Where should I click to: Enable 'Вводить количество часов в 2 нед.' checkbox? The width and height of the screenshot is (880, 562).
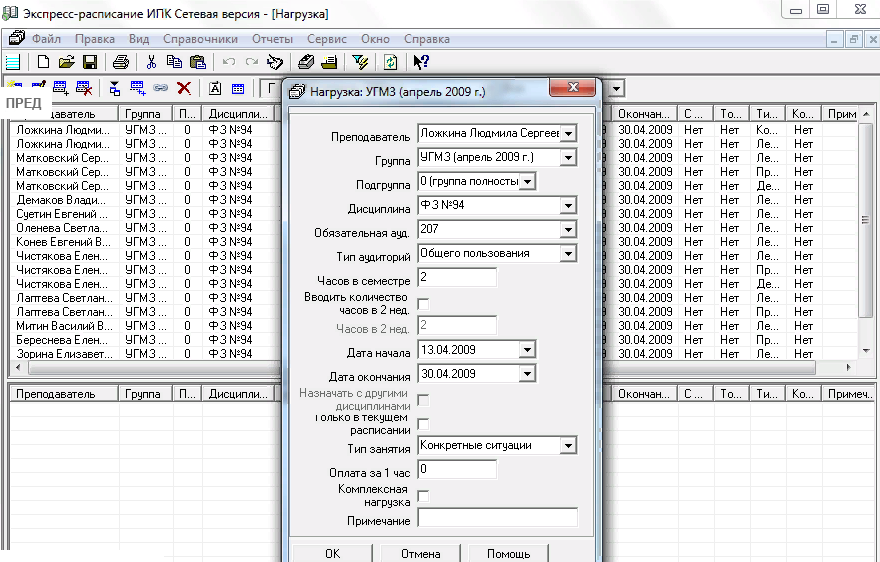pos(422,304)
